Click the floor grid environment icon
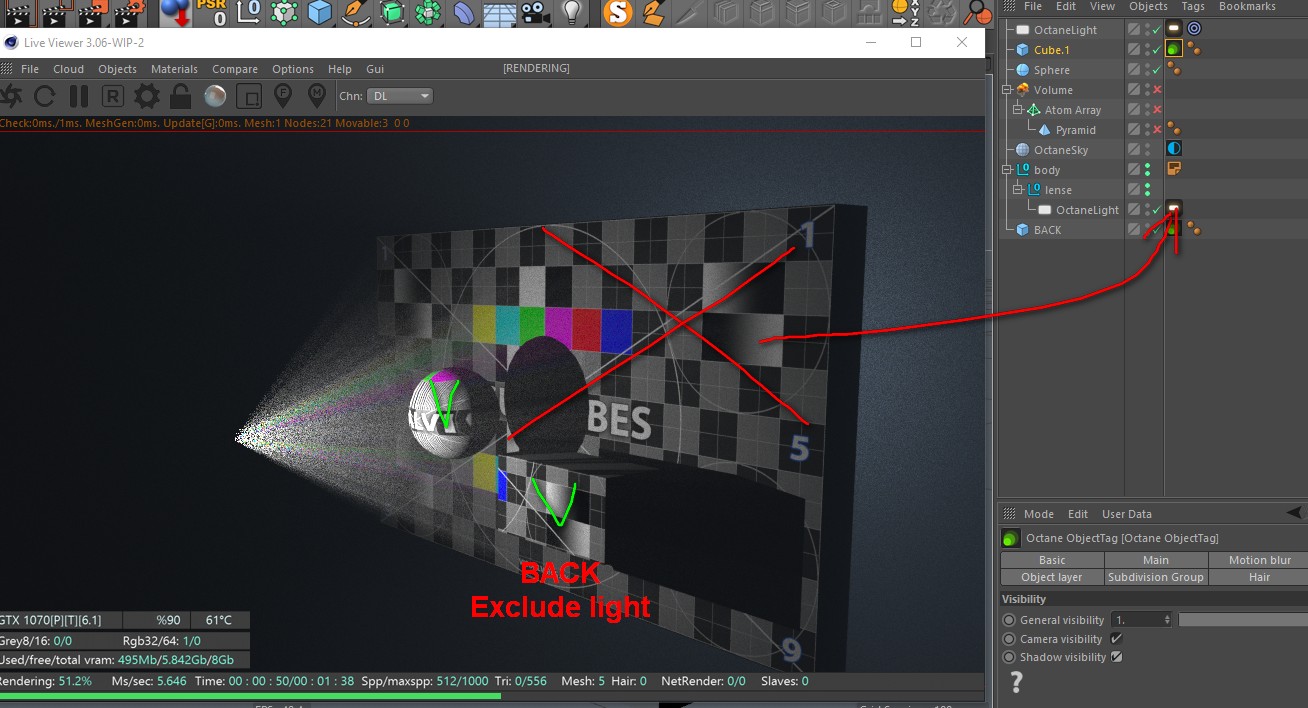Viewport: 1308px width, 708px height. coord(501,12)
